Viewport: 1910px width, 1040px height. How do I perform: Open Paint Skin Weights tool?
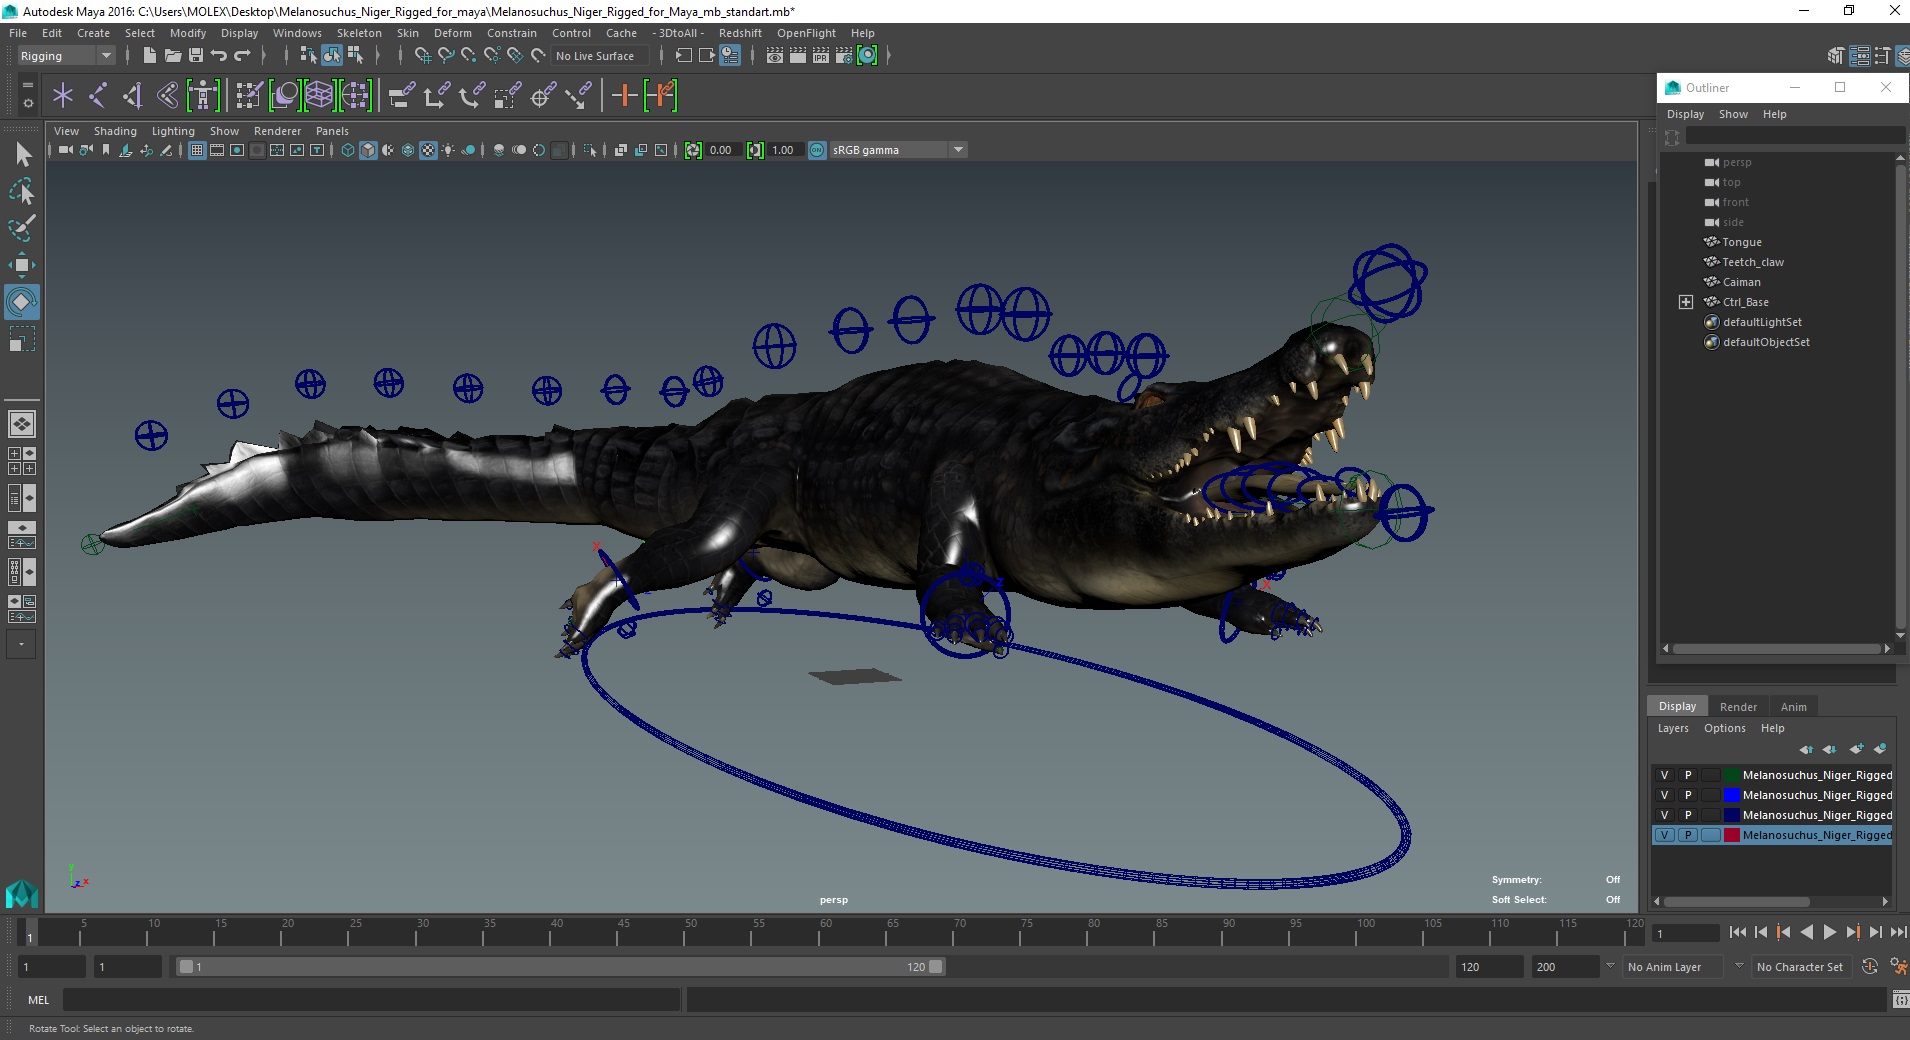[249, 95]
